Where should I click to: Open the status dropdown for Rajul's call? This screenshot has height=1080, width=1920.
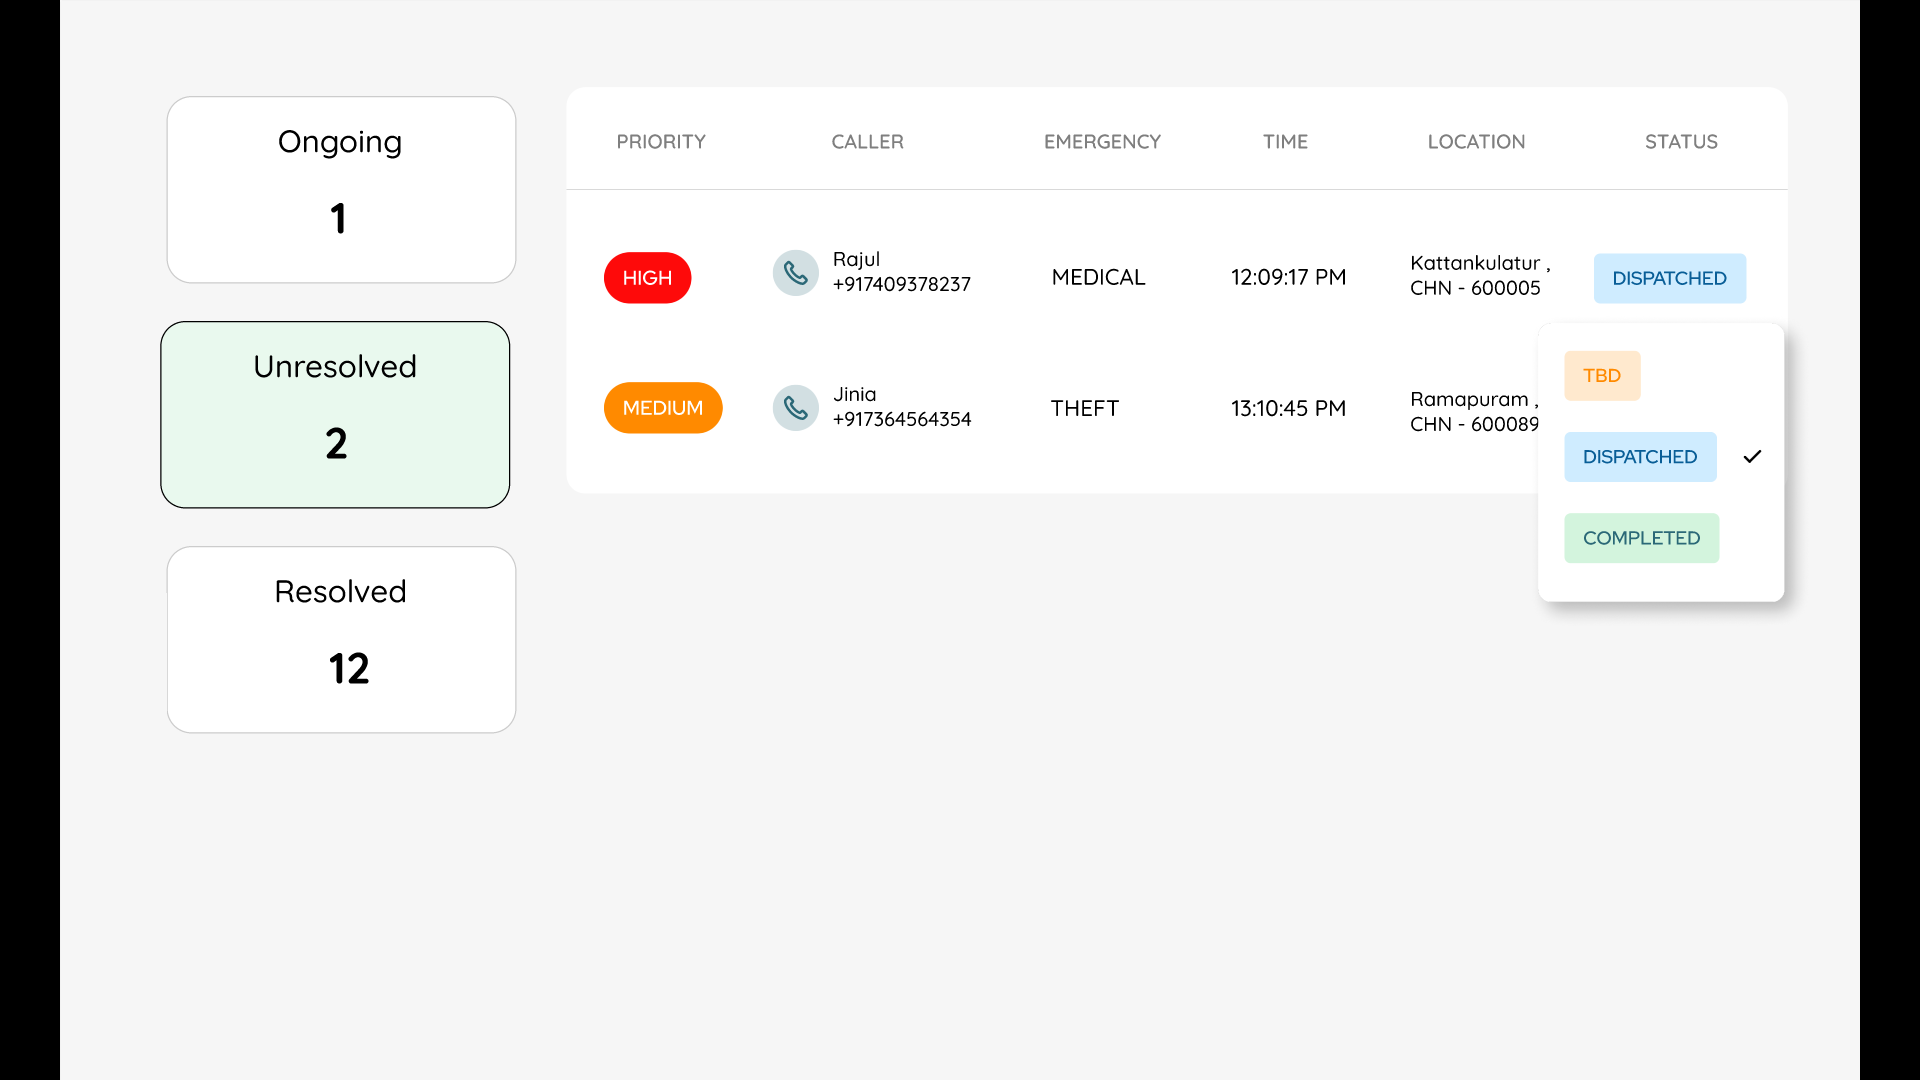[1669, 278]
